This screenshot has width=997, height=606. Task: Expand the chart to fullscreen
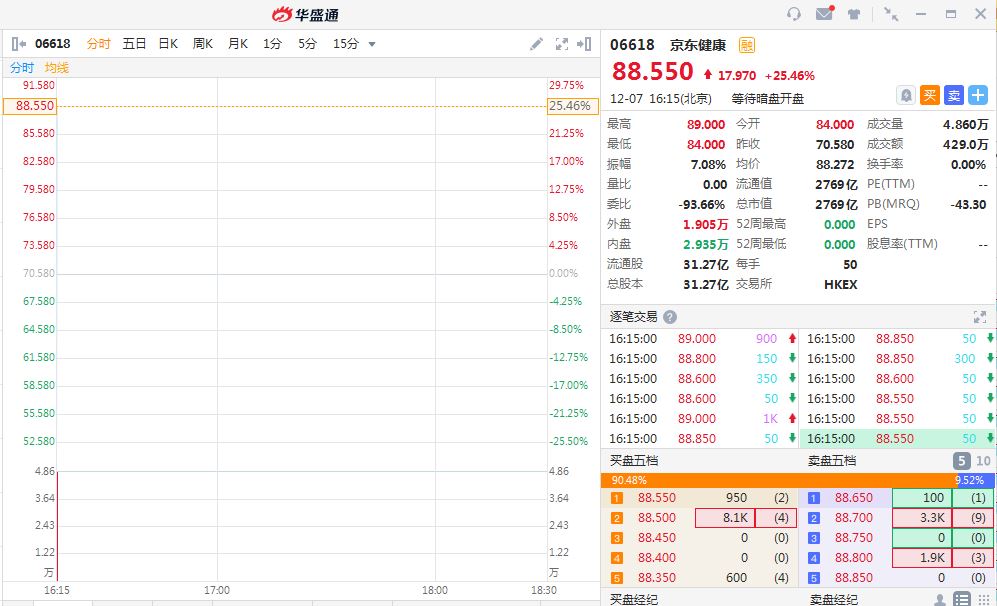pos(561,44)
